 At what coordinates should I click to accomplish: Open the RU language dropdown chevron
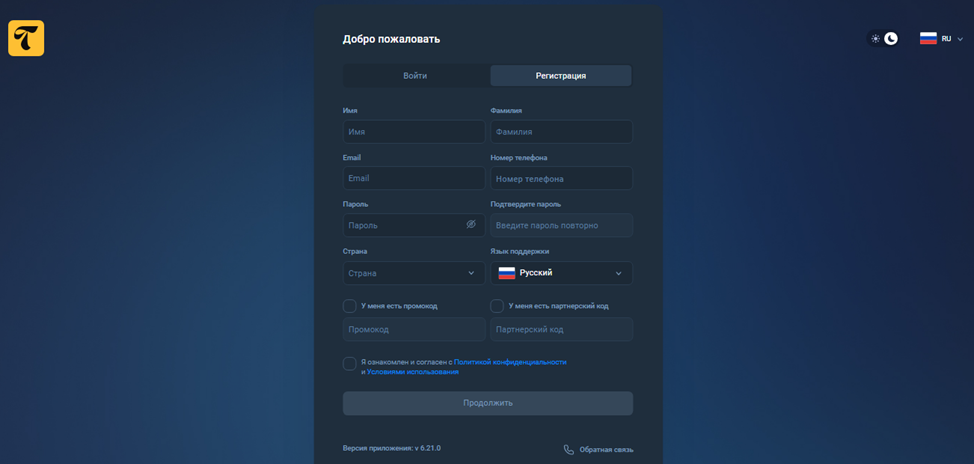(960, 39)
